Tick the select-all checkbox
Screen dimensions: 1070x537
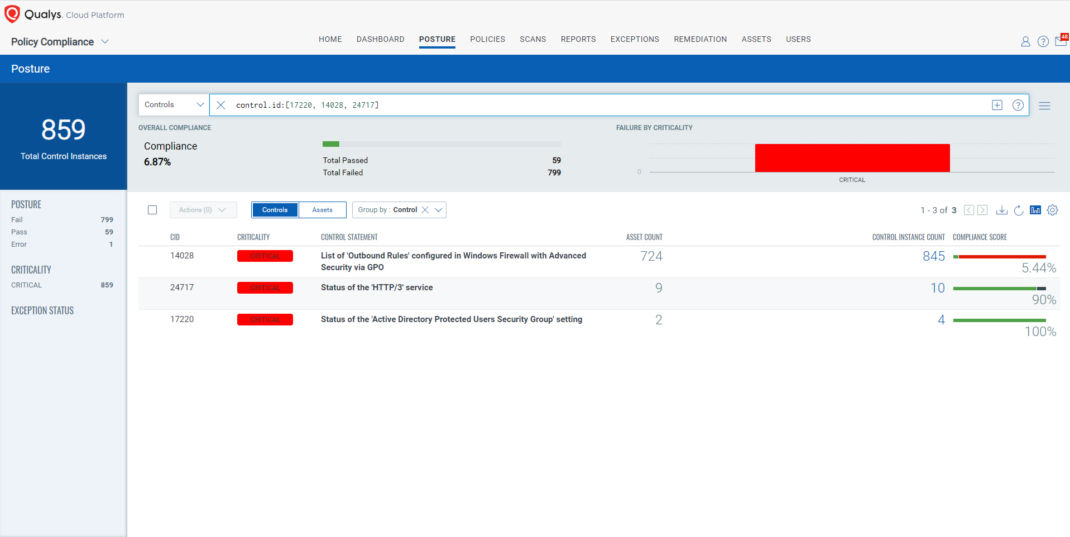pyautogui.click(x=152, y=210)
